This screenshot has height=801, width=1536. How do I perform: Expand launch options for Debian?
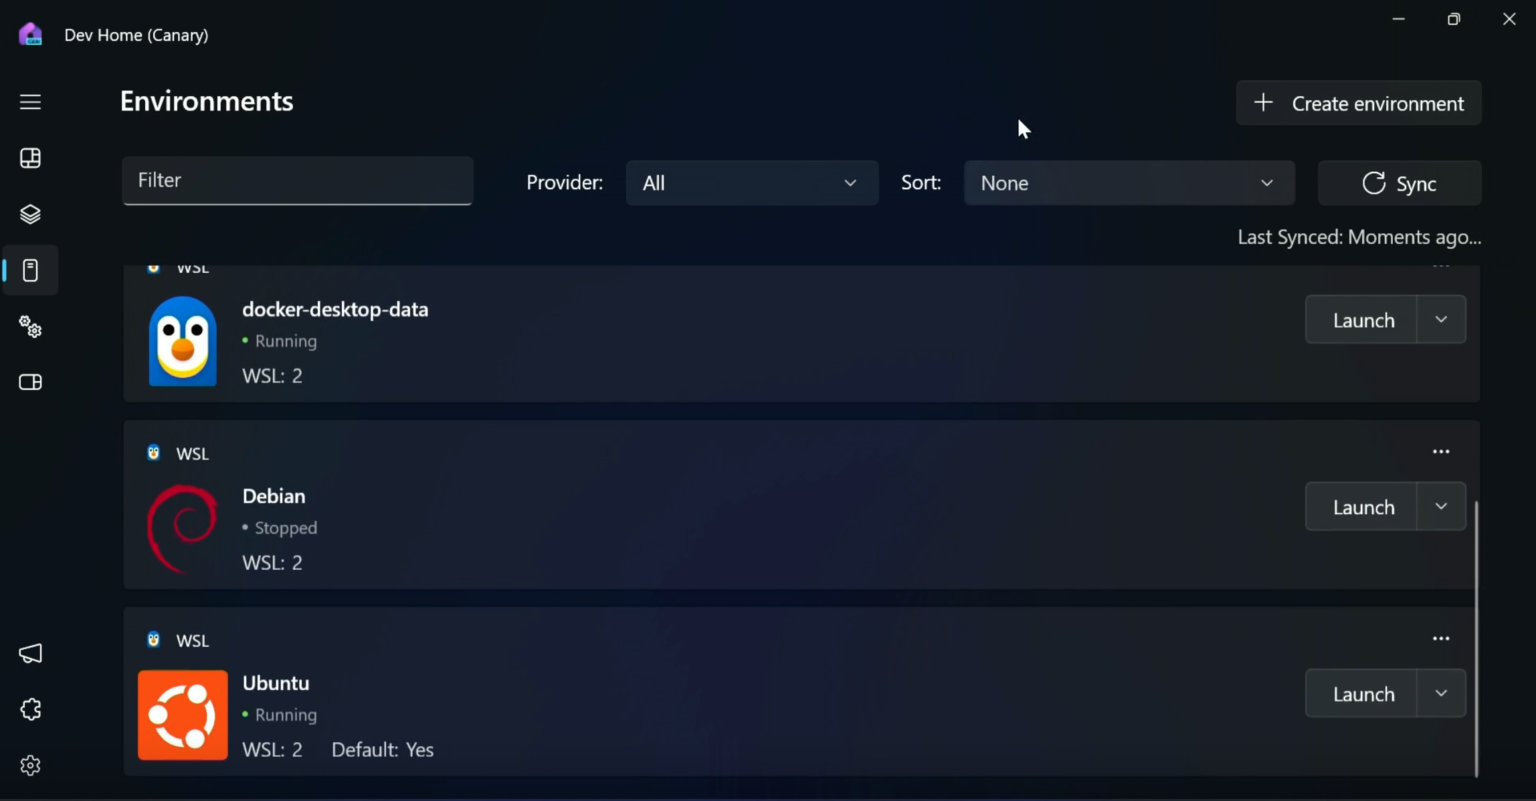point(1441,506)
